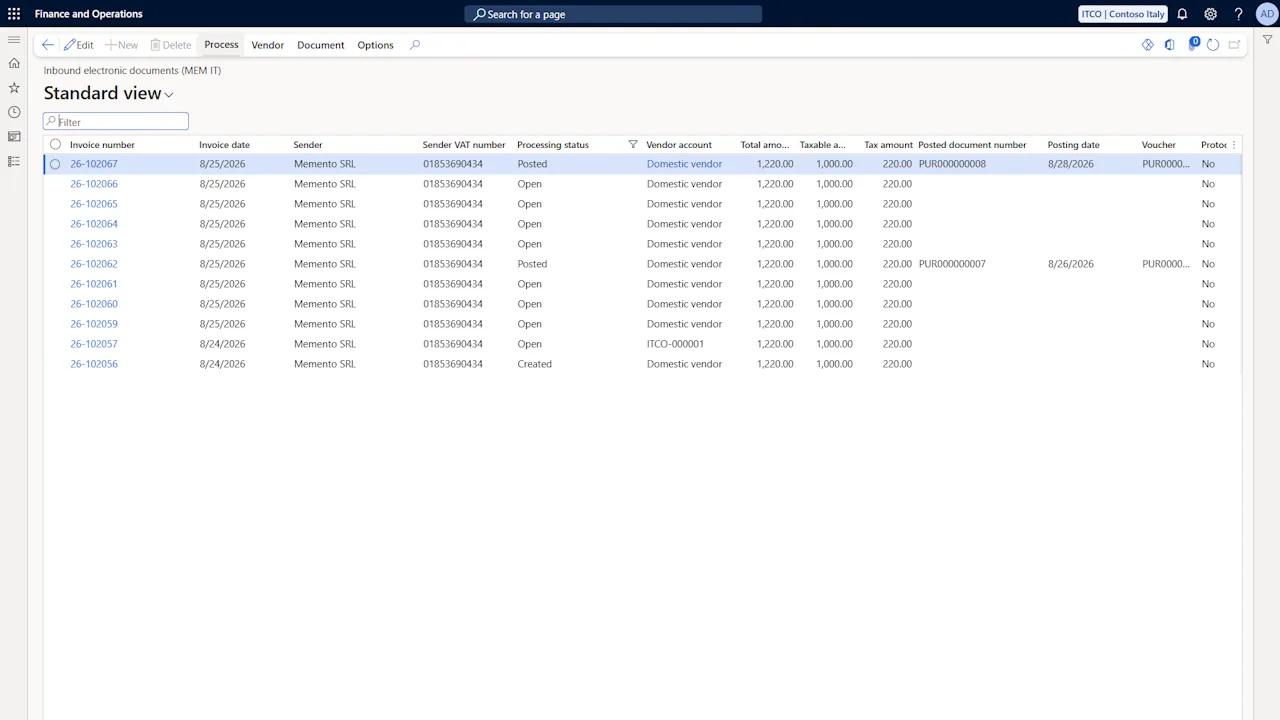Open Modules list in sidebar
Screen dimensions: 1280x720
pos(14,161)
